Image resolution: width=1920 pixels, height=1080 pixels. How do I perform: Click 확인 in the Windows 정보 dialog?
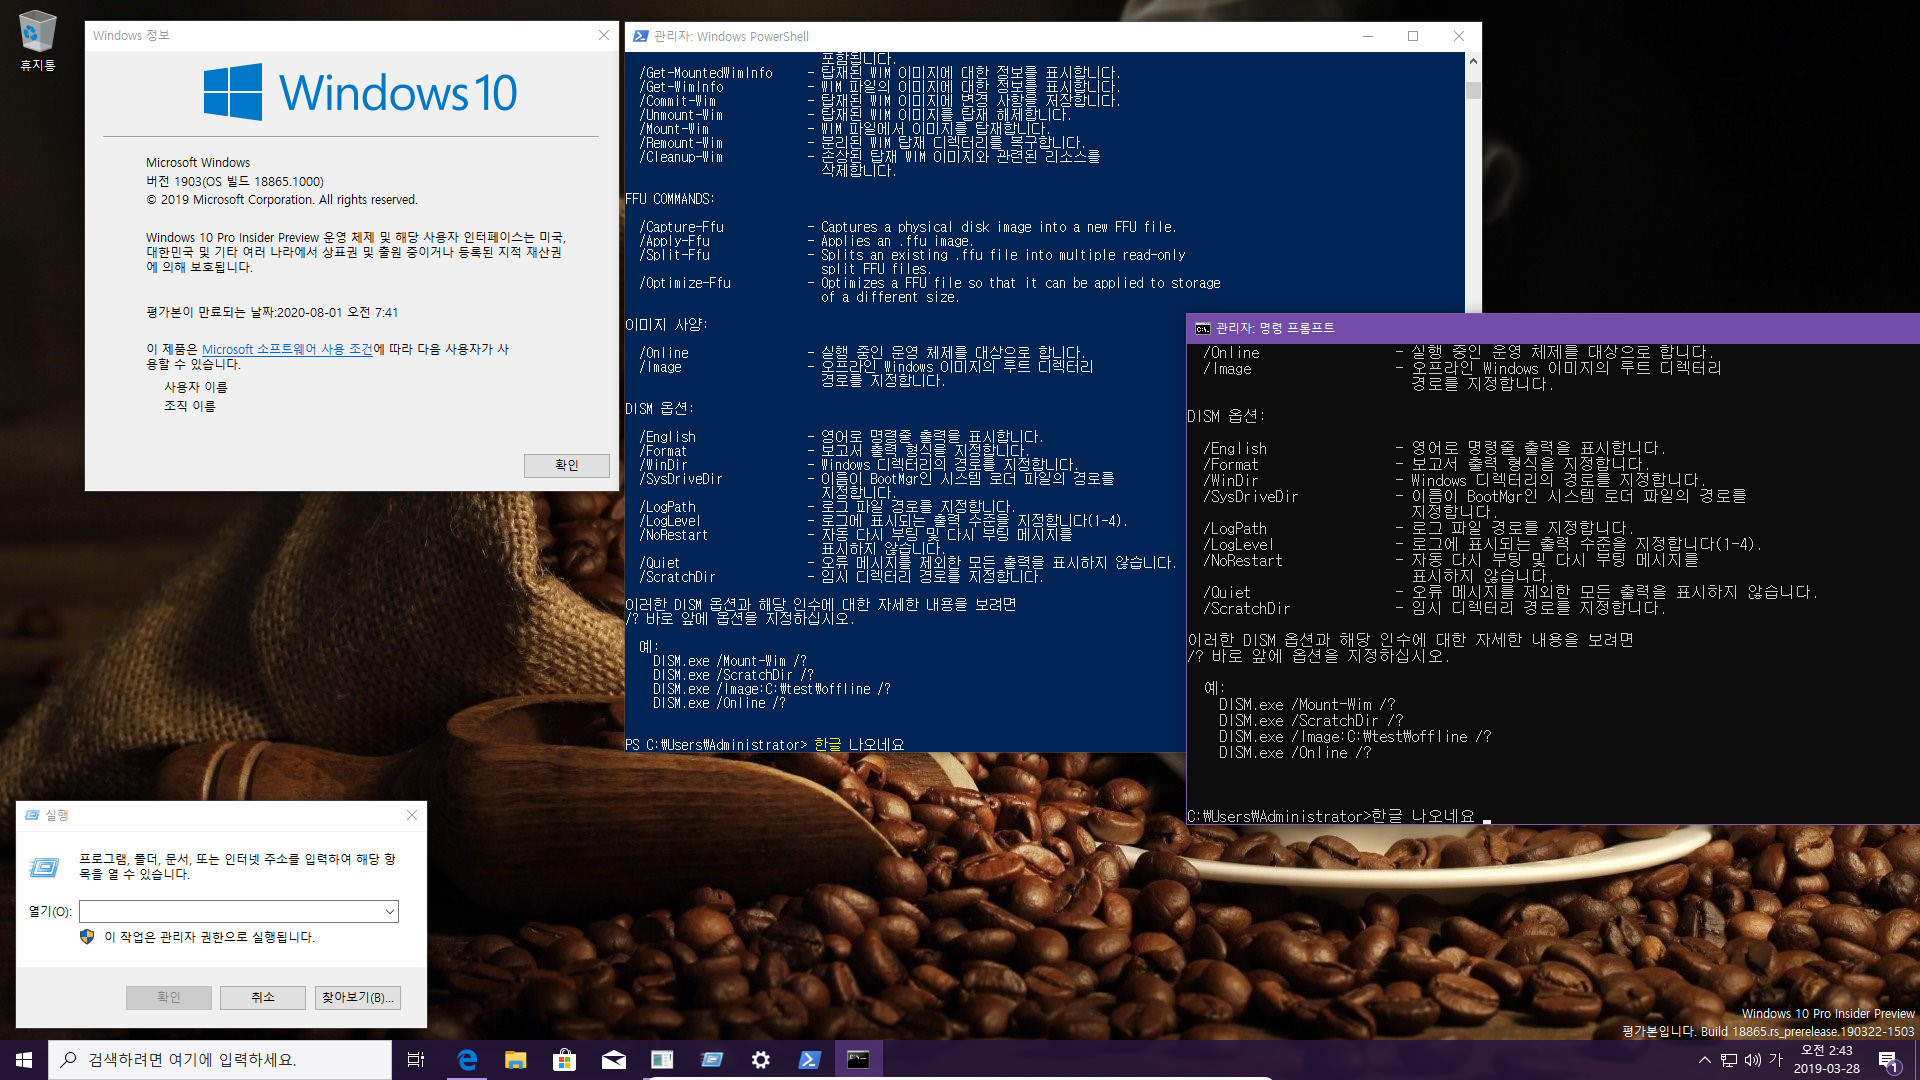click(x=567, y=465)
